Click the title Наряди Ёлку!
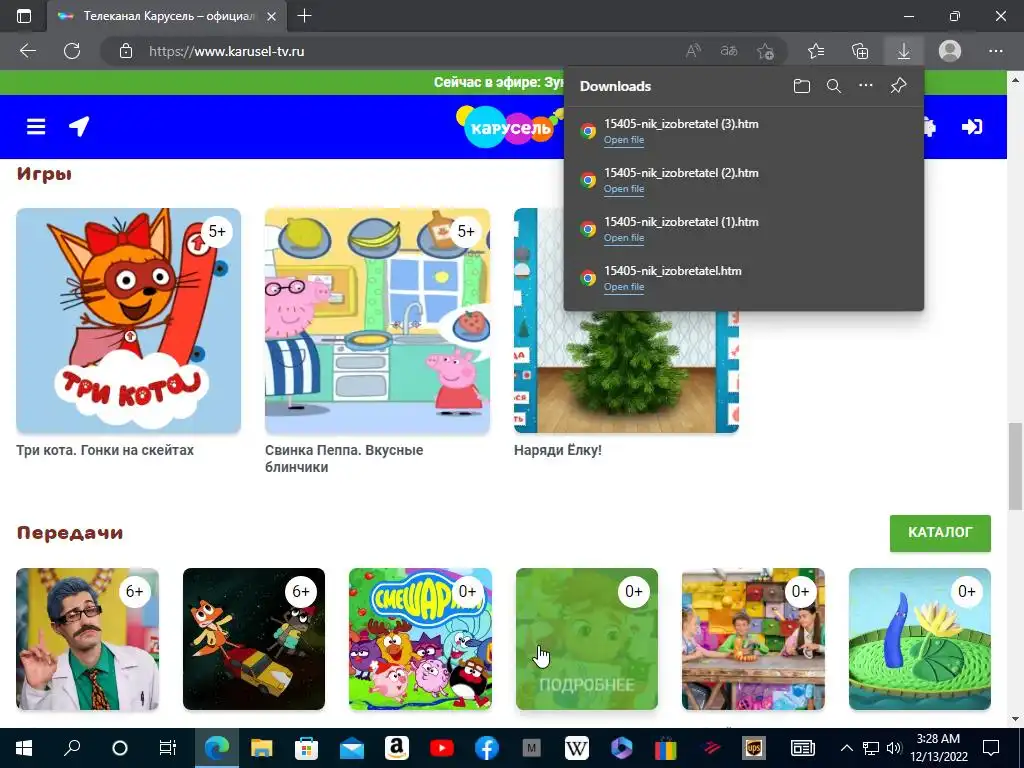The height and width of the screenshot is (768, 1024). coord(558,450)
